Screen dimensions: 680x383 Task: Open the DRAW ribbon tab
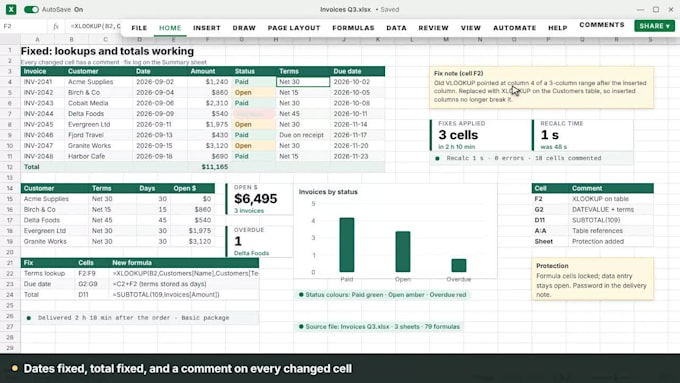(x=244, y=28)
